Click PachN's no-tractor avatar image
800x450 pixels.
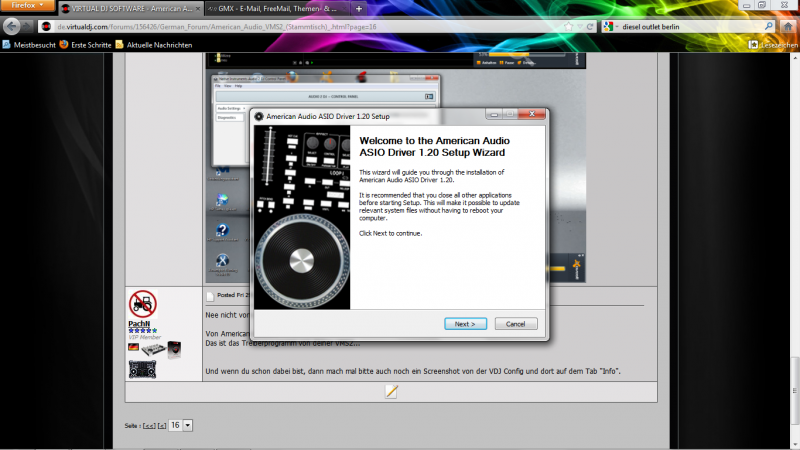[142, 304]
